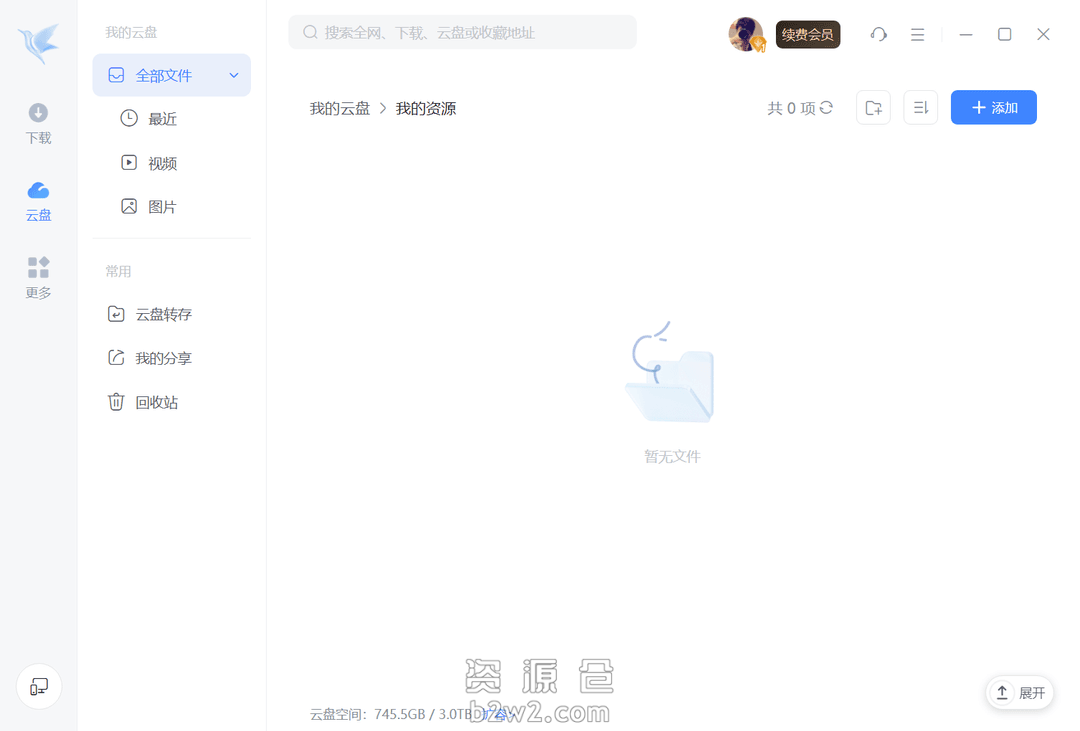Select the 云盘 cloud drive icon
This screenshot has height=731, width=1080.
(38, 198)
